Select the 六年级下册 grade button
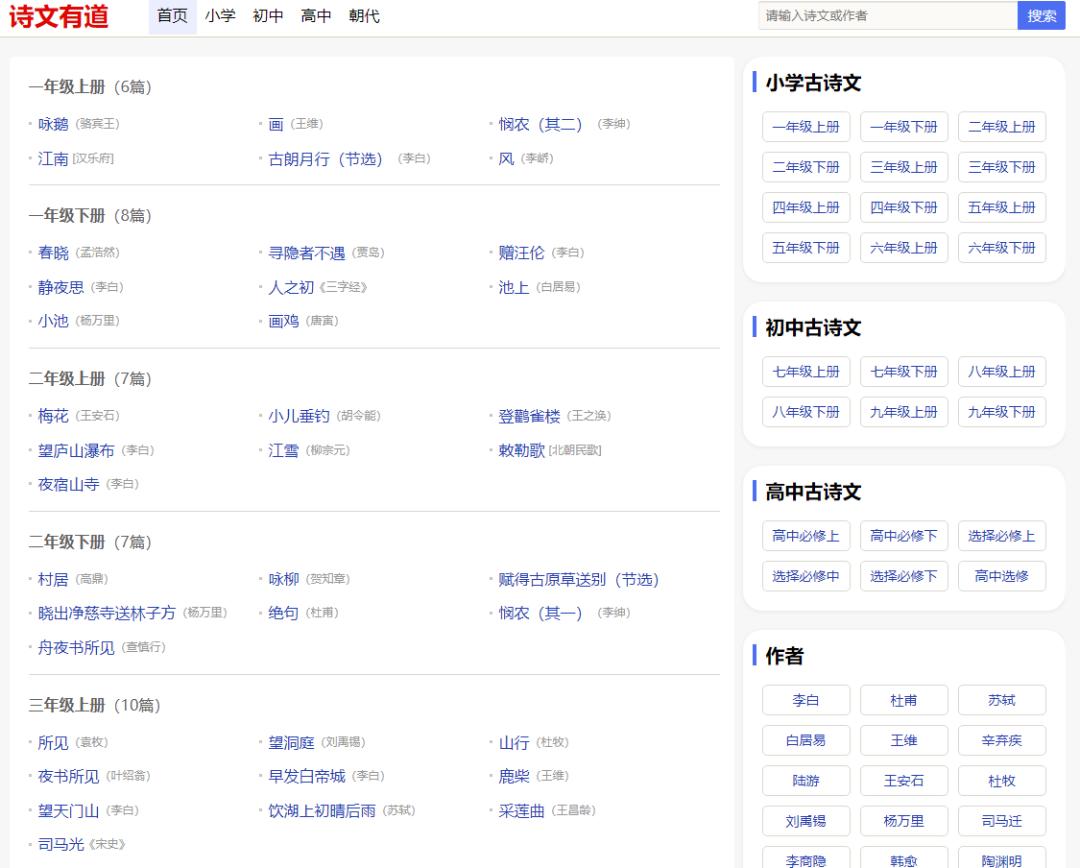Viewport: 1080px width, 868px height. 1001,248
